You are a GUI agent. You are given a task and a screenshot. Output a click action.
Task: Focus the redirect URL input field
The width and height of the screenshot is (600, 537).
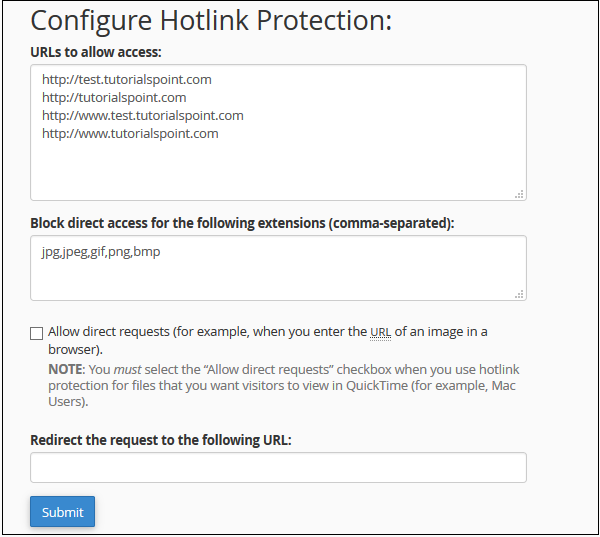click(x=278, y=467)
